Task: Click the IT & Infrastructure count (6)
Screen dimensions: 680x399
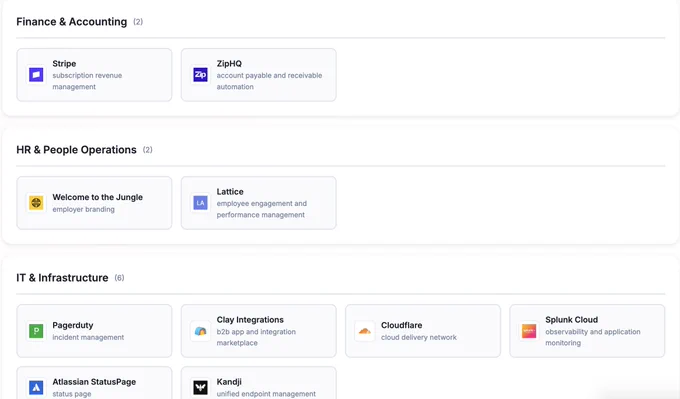Action: [119, 278]
